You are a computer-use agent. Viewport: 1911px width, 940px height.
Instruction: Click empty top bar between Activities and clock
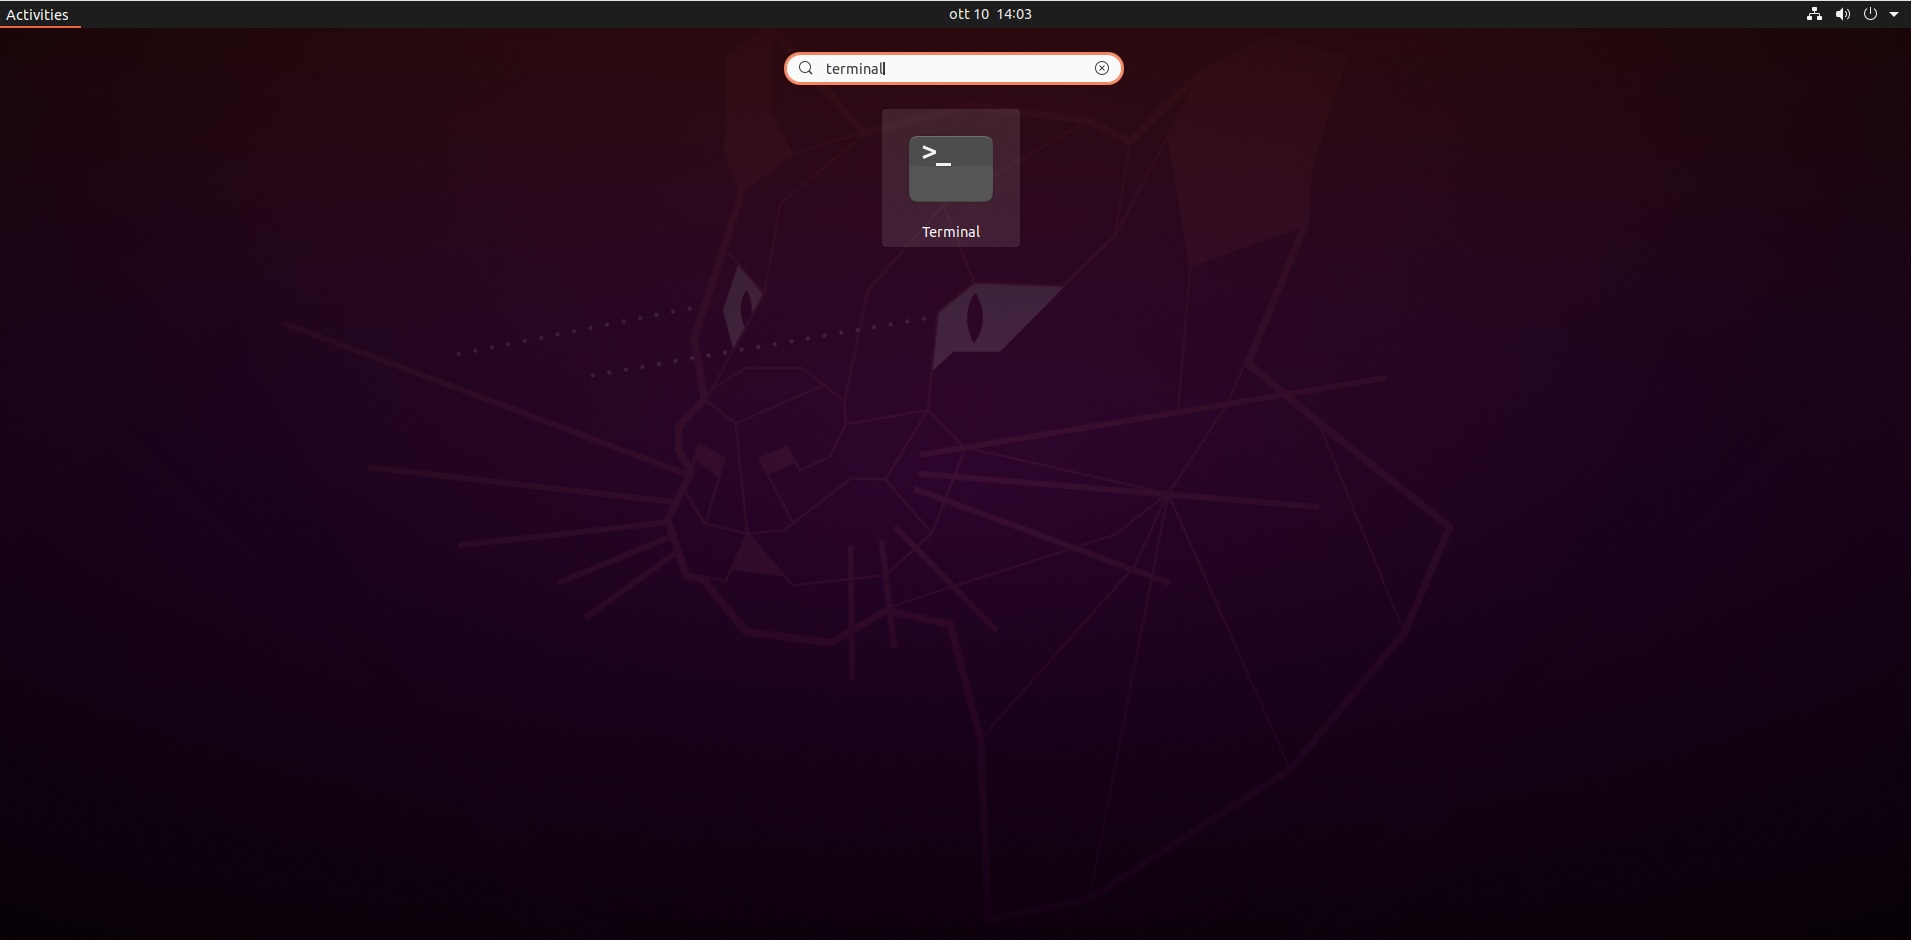pos(500,14)
